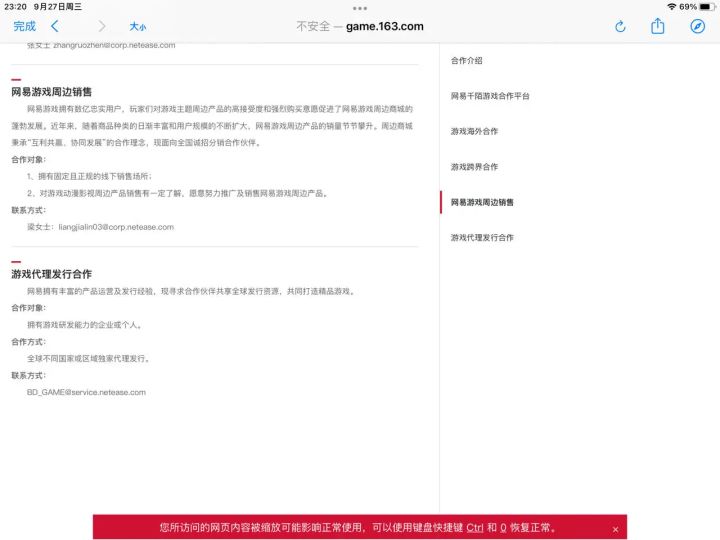
Task: Click 拥有游戏研发能力的企业或个人 text
Action: tap(84, 325)
